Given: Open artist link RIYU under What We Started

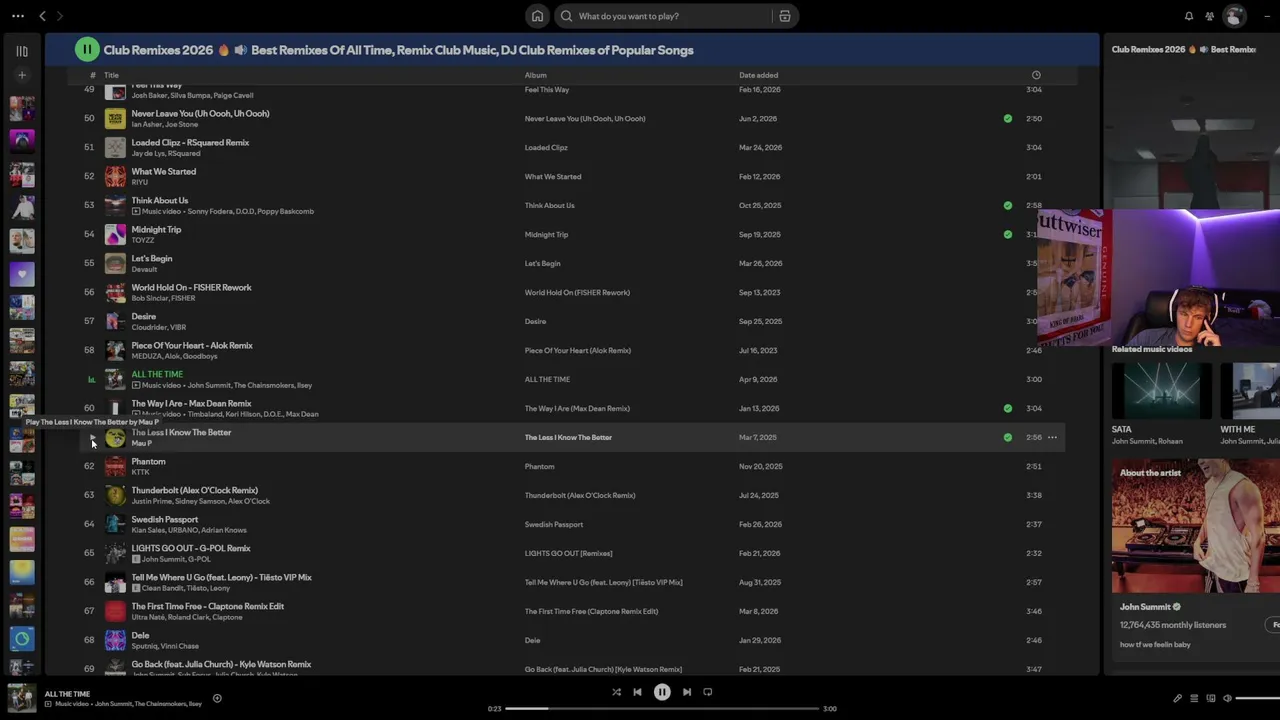Looking at the screenshot, I should [140, 182].
